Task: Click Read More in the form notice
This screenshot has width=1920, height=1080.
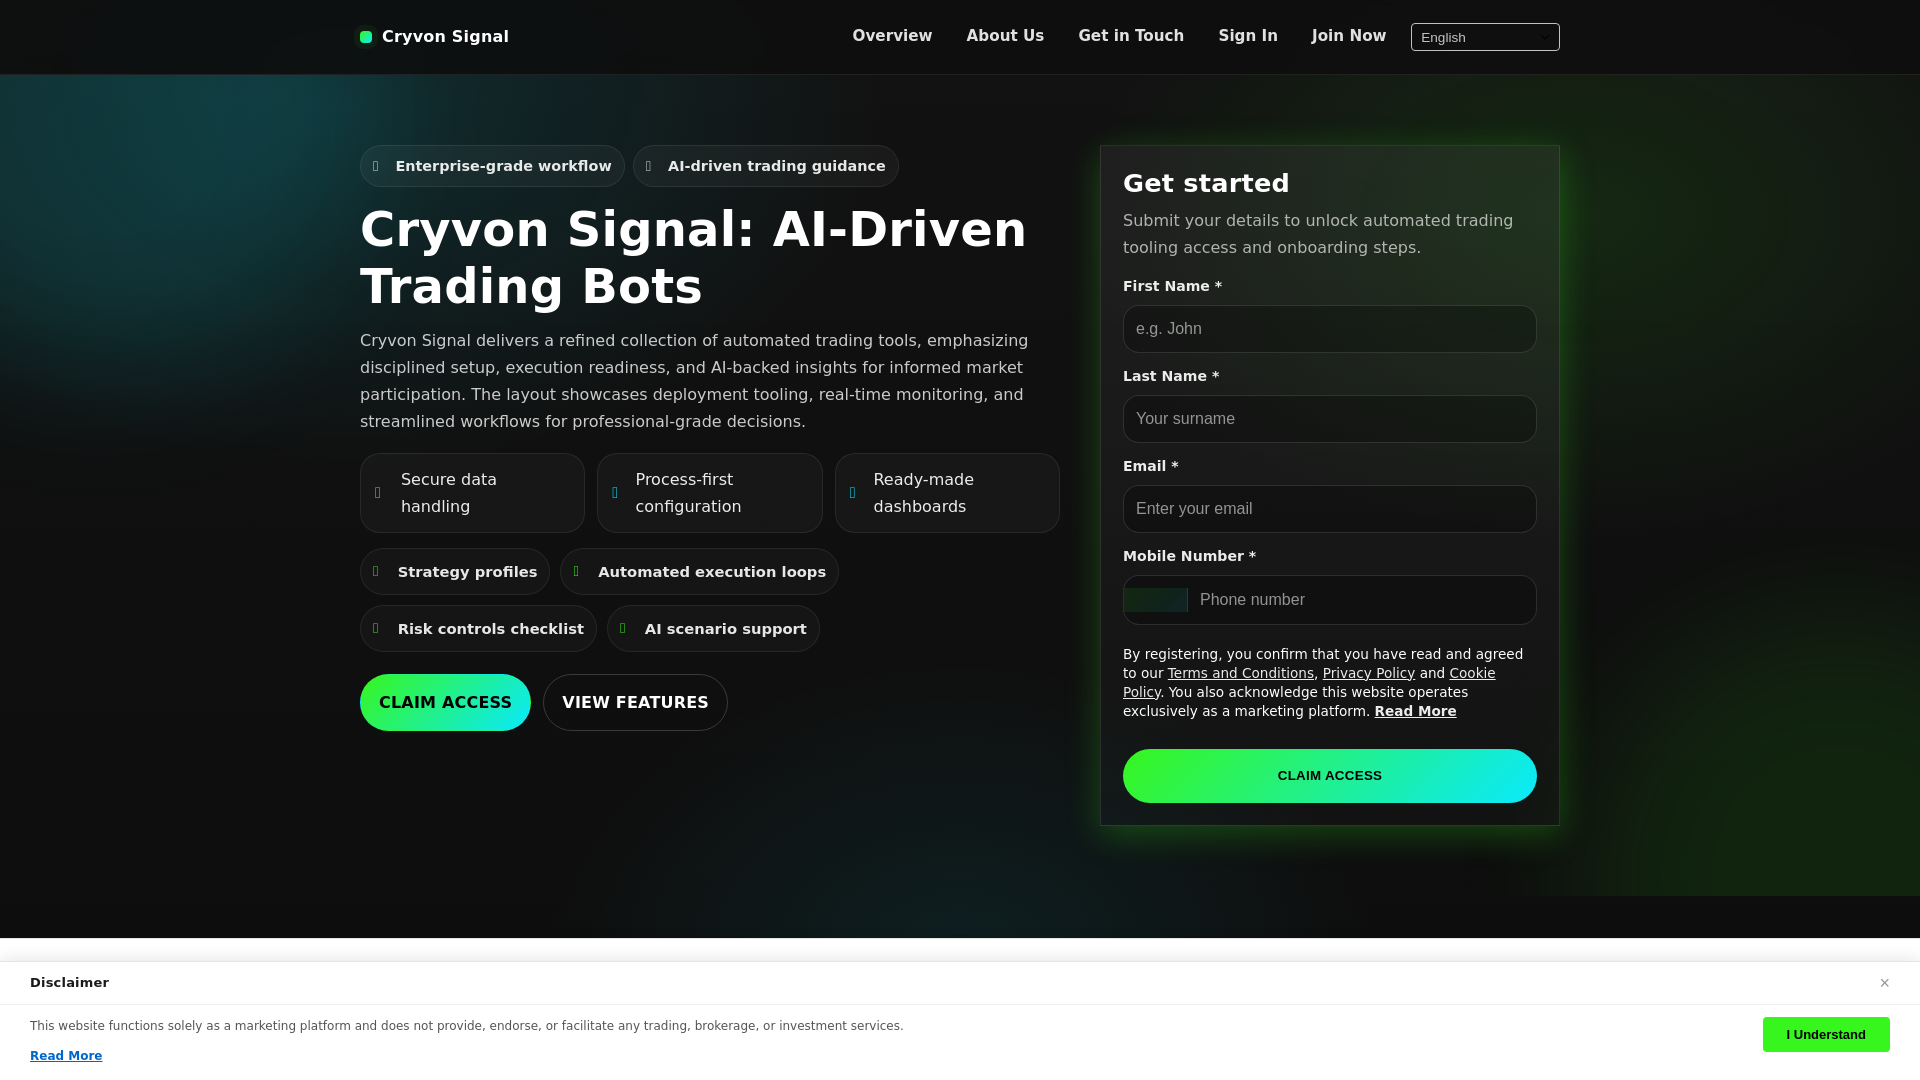Action: [1415, 711]
